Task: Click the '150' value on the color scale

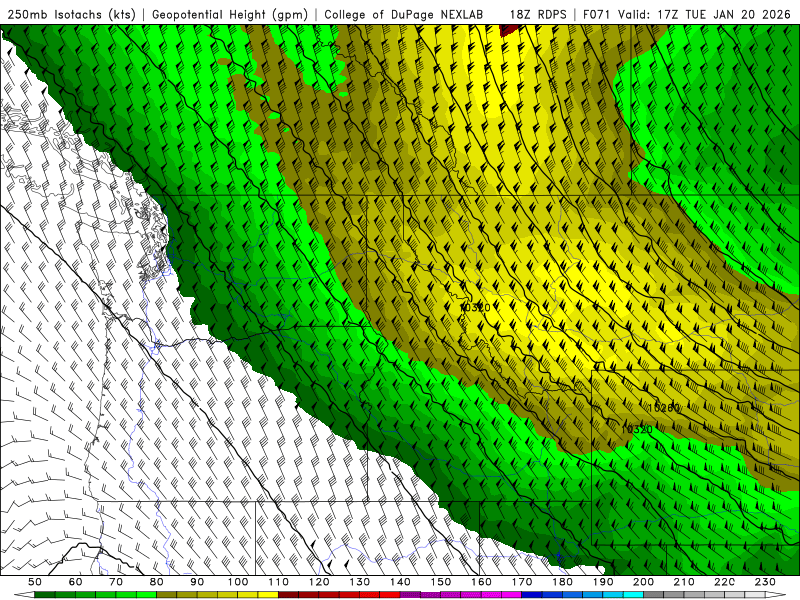Action: tap(441, 582)
